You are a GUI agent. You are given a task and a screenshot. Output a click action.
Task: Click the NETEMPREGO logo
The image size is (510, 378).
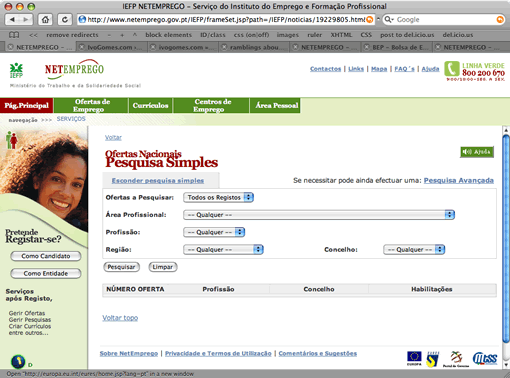tap(74, 69)
